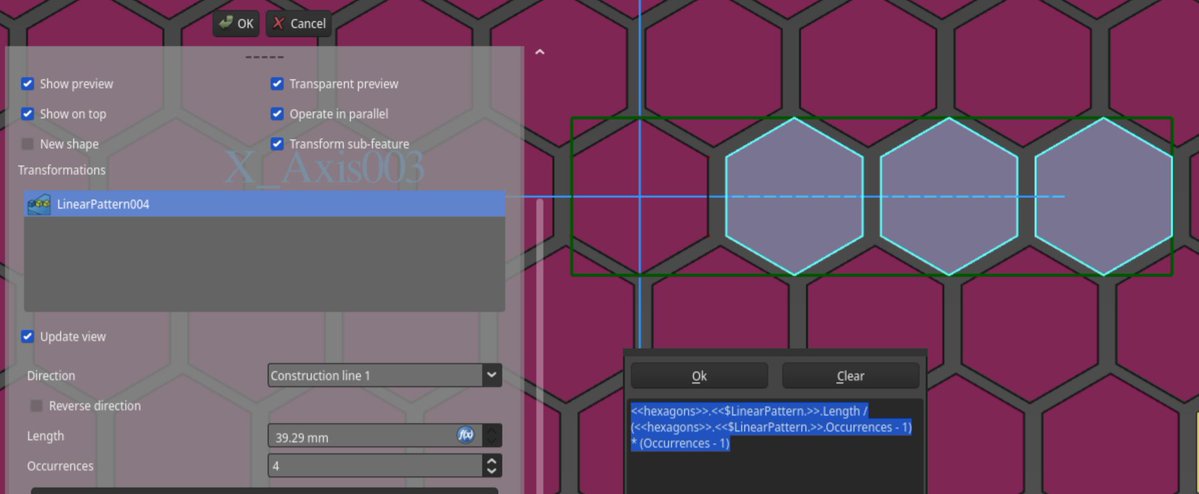Toggle Update view checkbox
Image resolution: width=1199 pixels, height=494 pixels.
(x=28, y=336)
